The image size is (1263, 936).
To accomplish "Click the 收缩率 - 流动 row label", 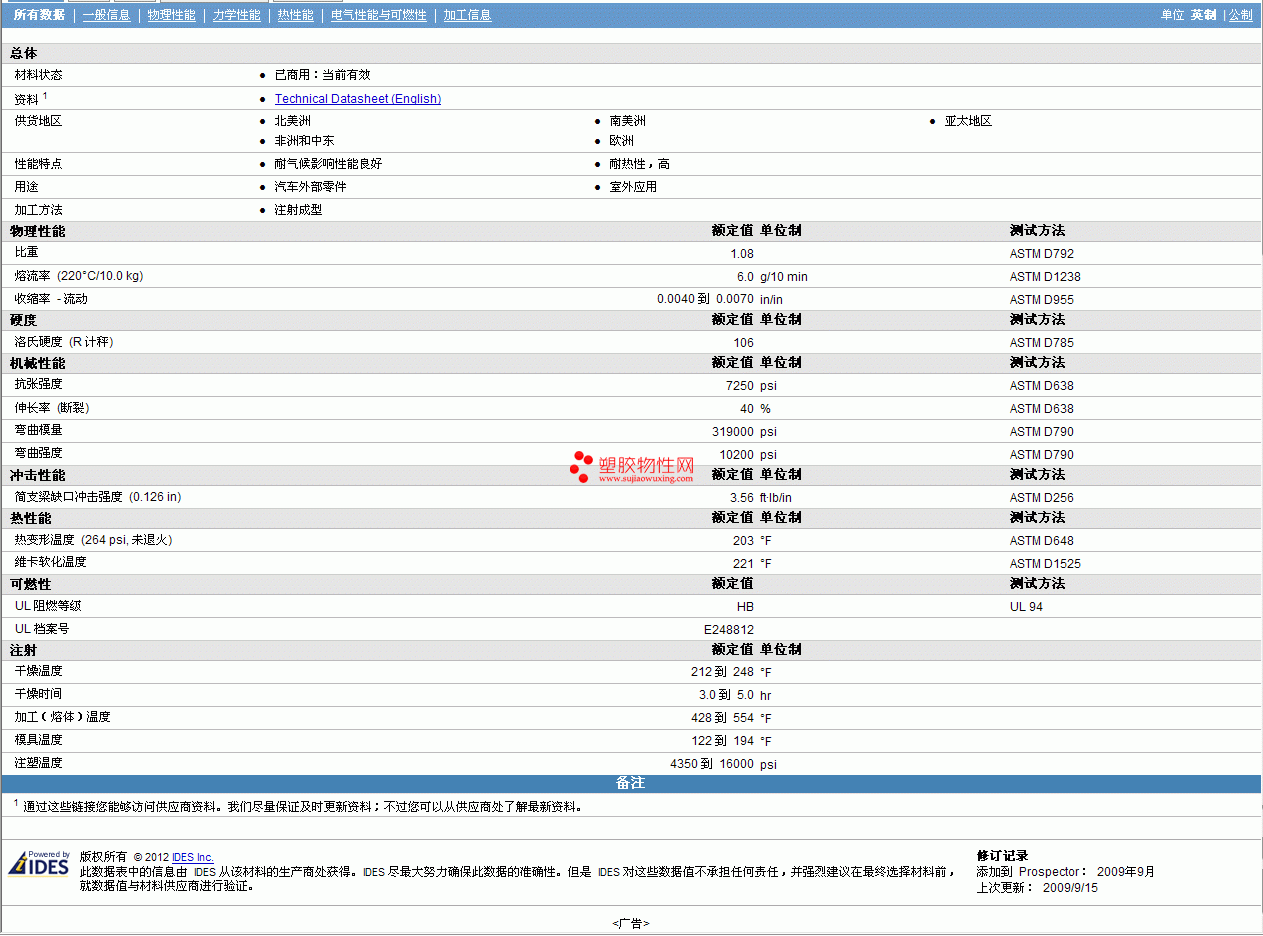I will (x=51, y=299).
